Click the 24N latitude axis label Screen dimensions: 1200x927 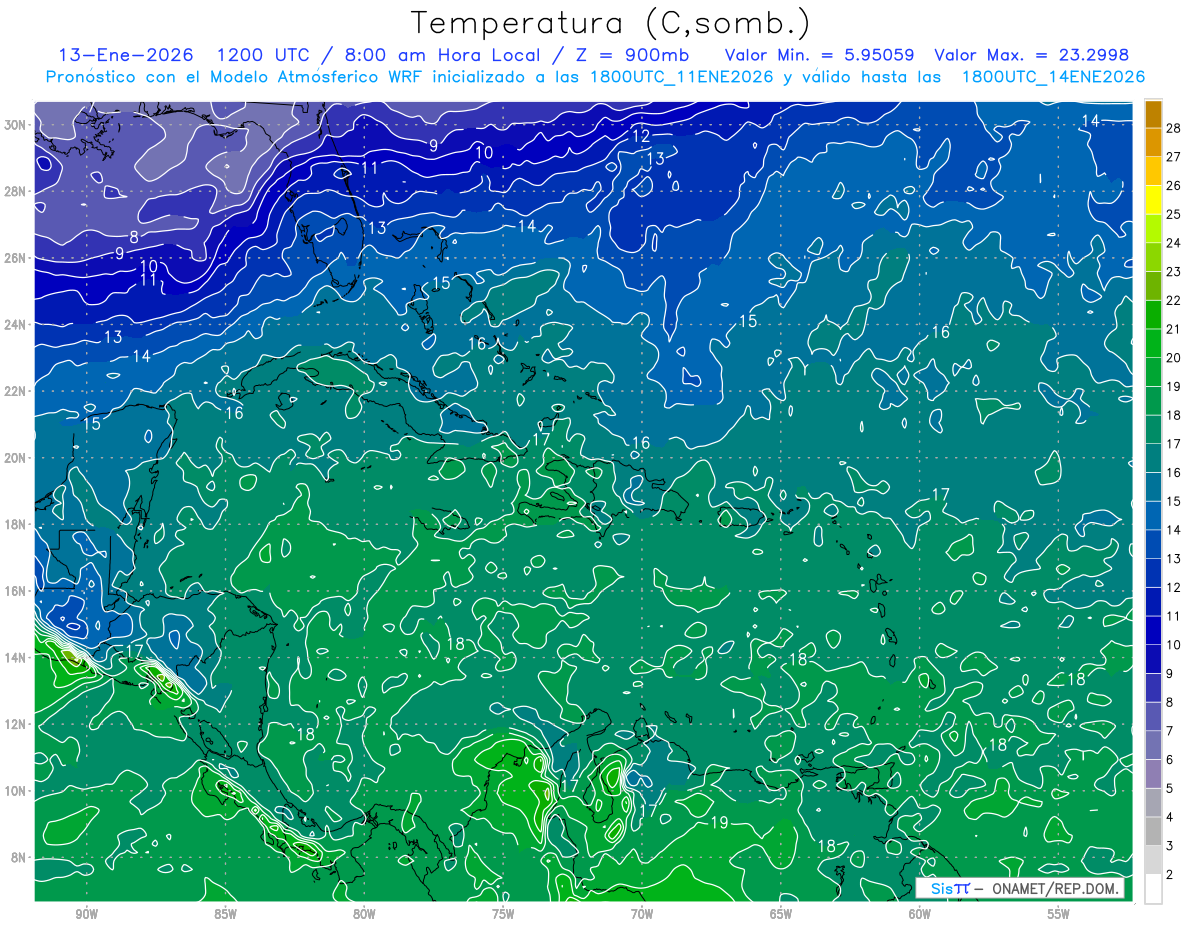pyautogui.click(x=17, y=324)
